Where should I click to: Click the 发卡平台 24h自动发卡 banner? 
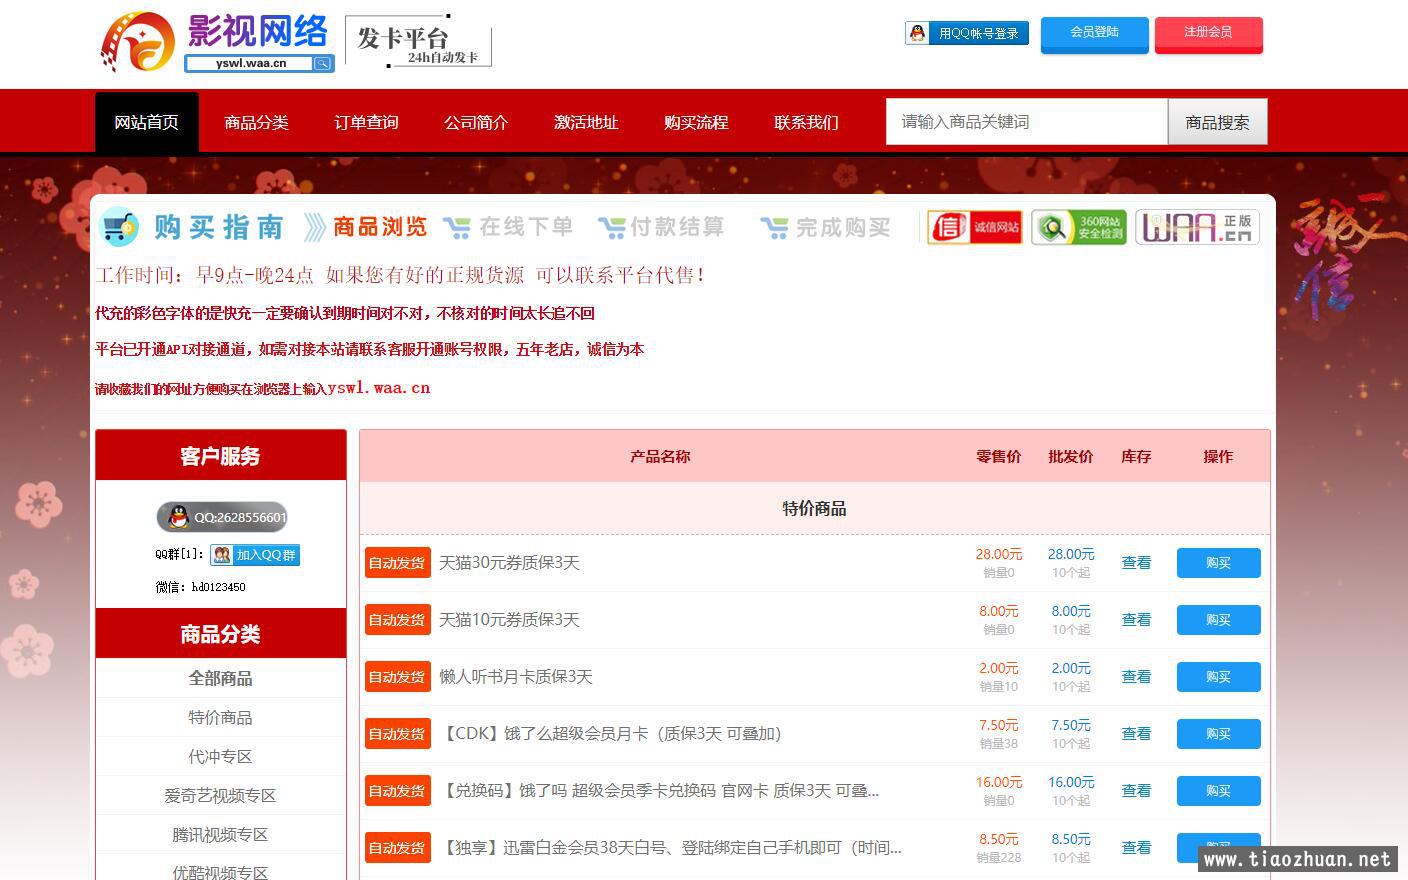click(418, 42)
